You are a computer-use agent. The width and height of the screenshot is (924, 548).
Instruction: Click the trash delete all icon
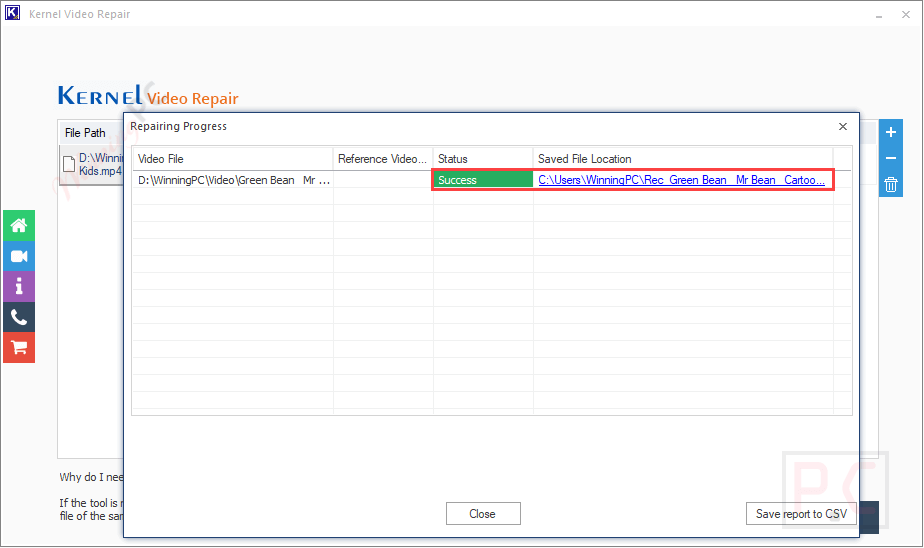(890, 185)
